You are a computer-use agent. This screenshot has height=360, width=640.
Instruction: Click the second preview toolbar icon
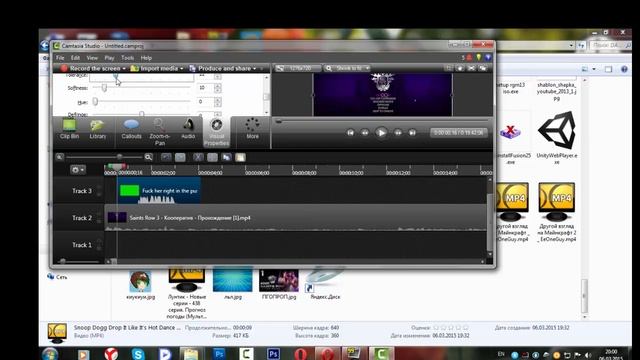tap(460, 68)
